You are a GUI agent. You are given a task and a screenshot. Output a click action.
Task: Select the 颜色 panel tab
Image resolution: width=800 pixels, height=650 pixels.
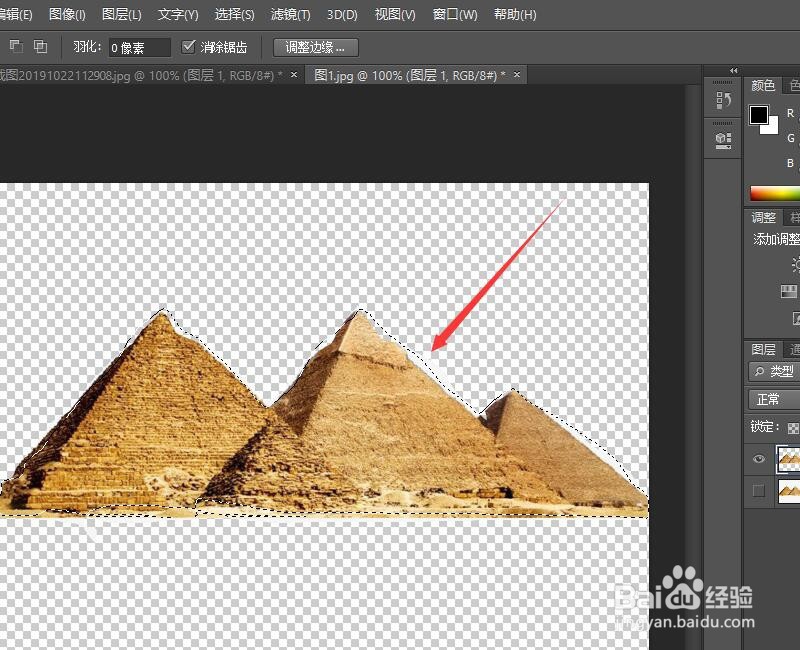(x=763, y=85)
